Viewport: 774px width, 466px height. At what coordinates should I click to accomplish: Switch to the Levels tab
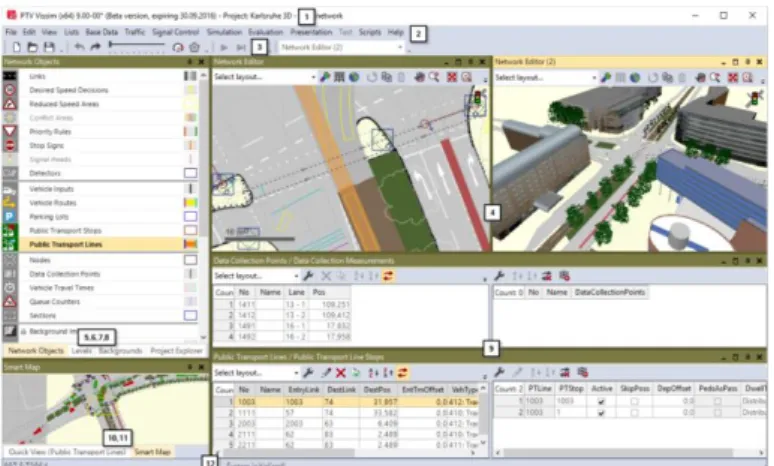click(x=81, y=350)
